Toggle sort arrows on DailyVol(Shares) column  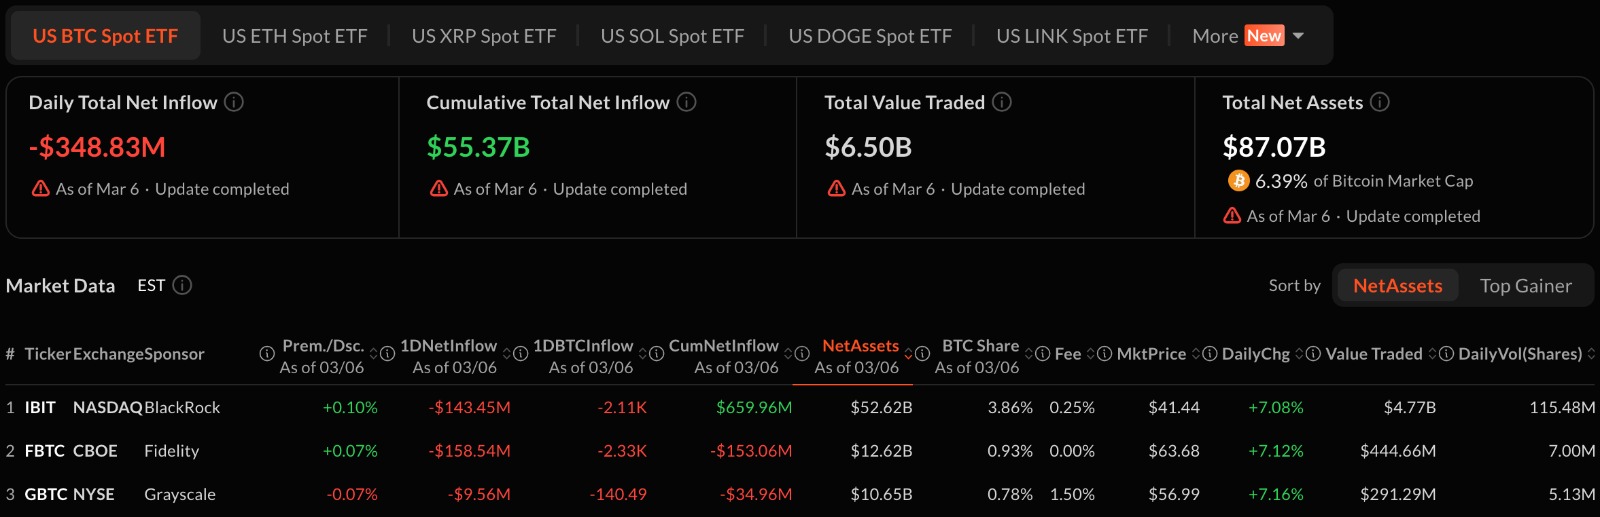click(x=1591, y=354)
